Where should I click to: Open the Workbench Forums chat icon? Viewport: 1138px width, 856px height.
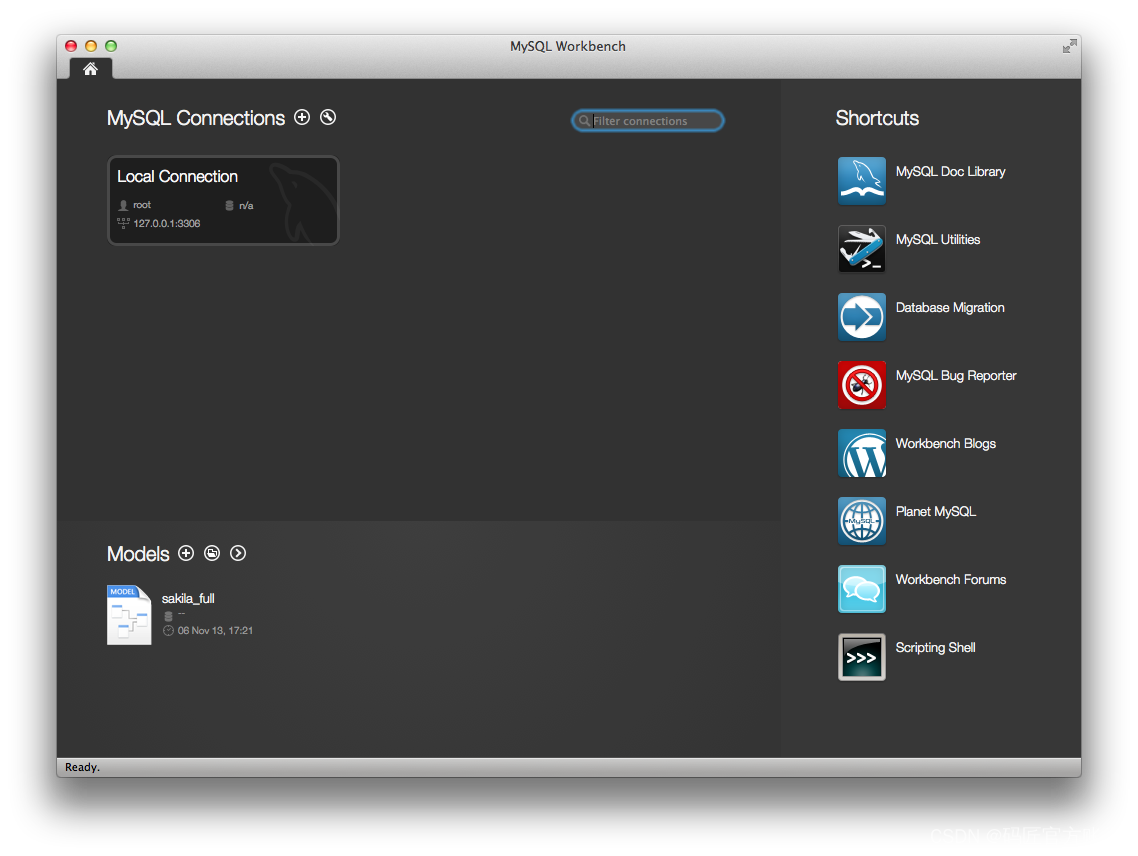pyautogui.click(x=861, y=589)
